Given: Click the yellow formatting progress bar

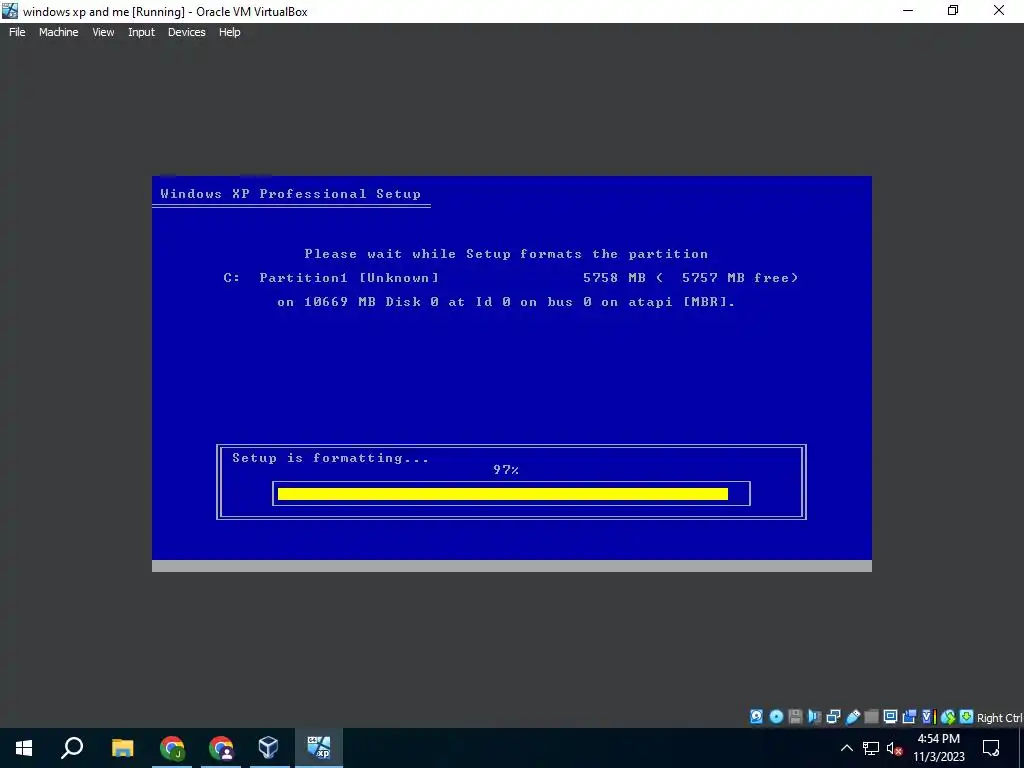Looking at the screenshot, I should 502,494.
